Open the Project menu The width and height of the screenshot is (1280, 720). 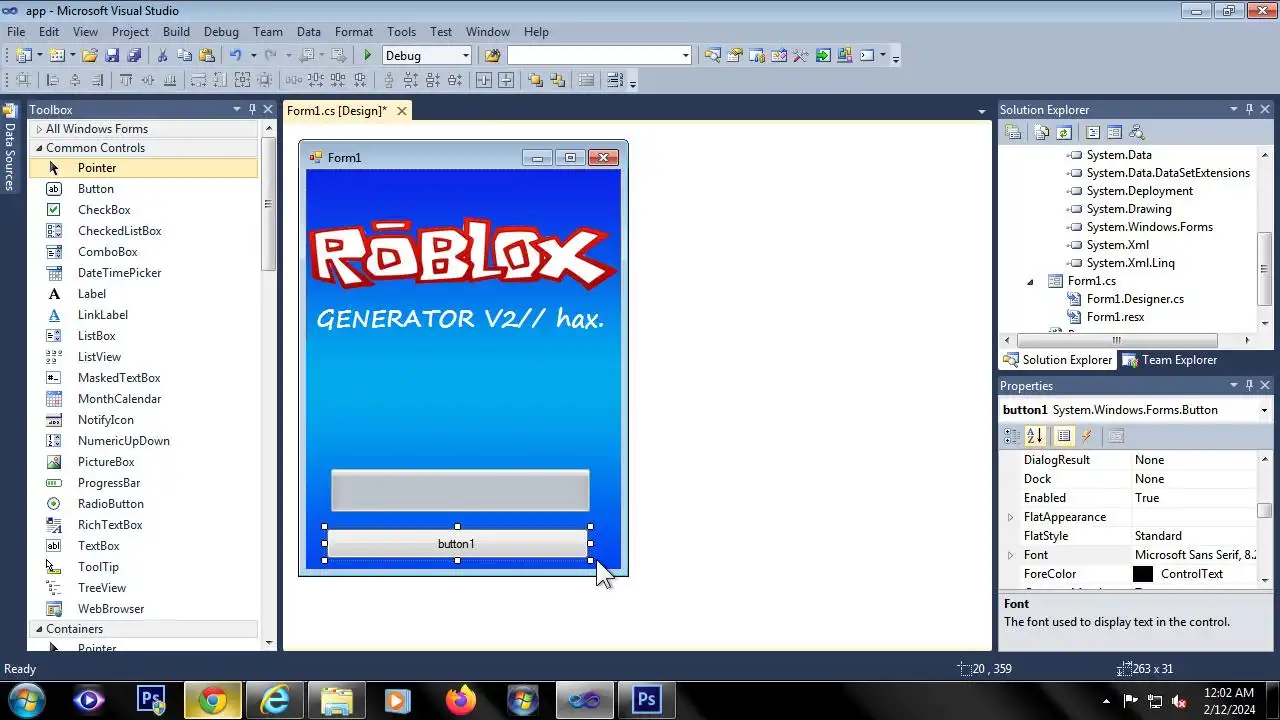pyautogui.click(x=130, y=31)
